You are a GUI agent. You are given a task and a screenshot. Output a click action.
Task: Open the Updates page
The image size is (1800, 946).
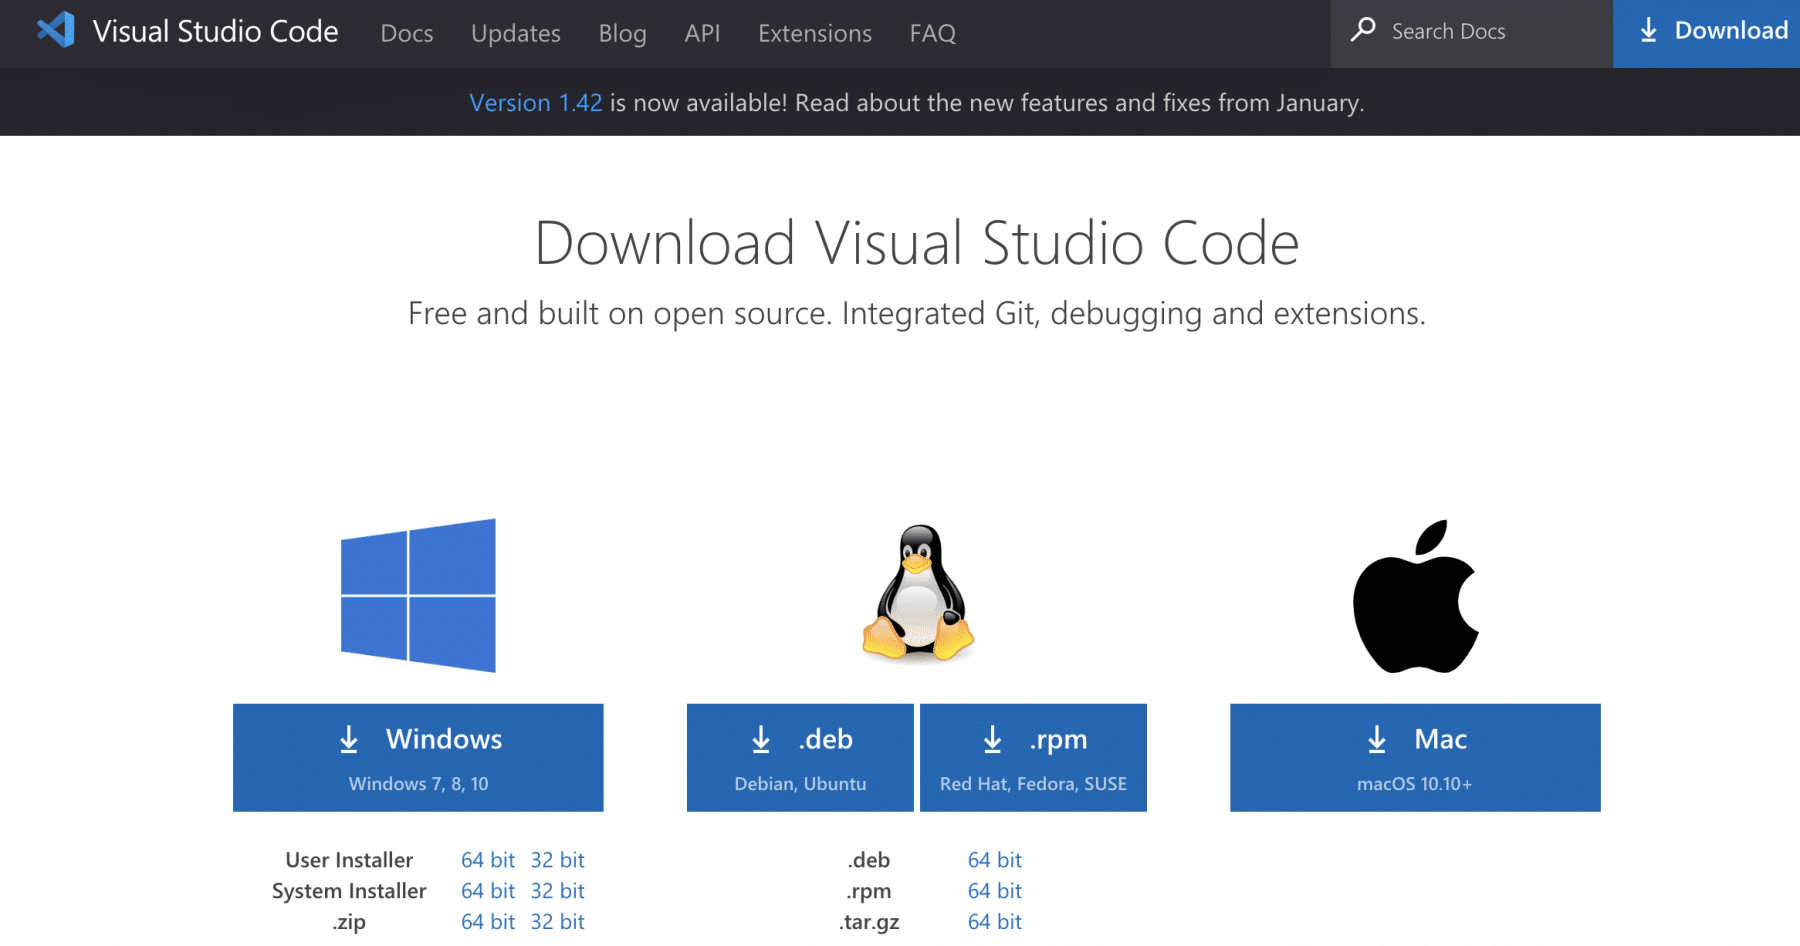[515, 33]
